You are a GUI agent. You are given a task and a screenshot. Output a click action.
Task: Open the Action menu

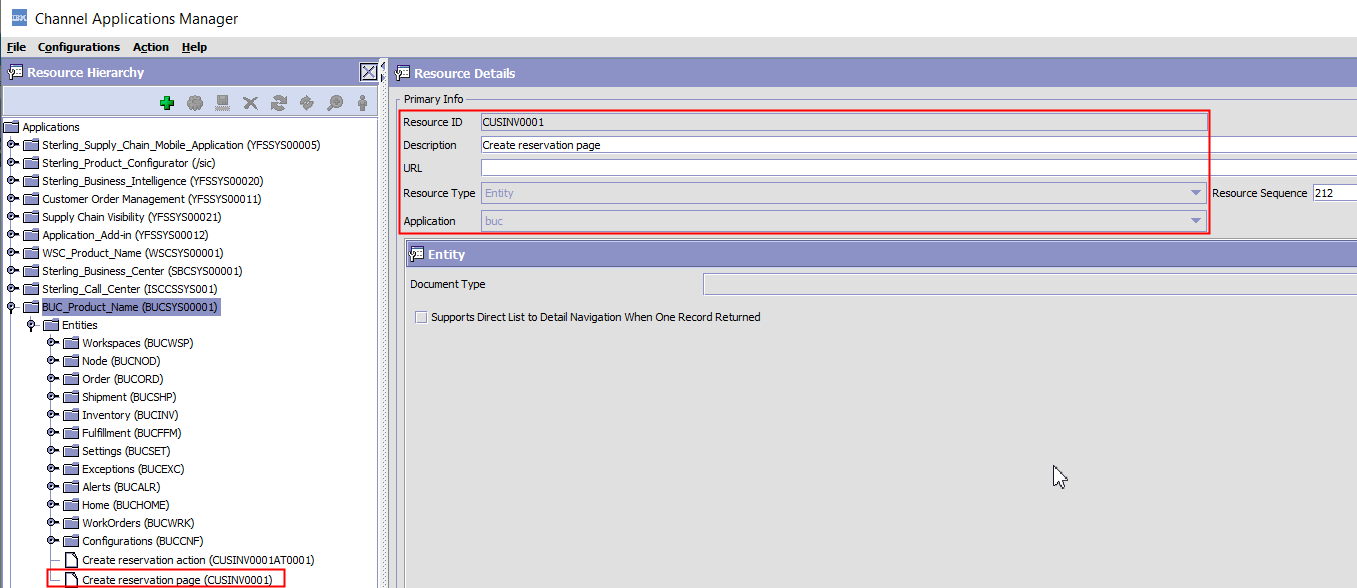(151, 47)
